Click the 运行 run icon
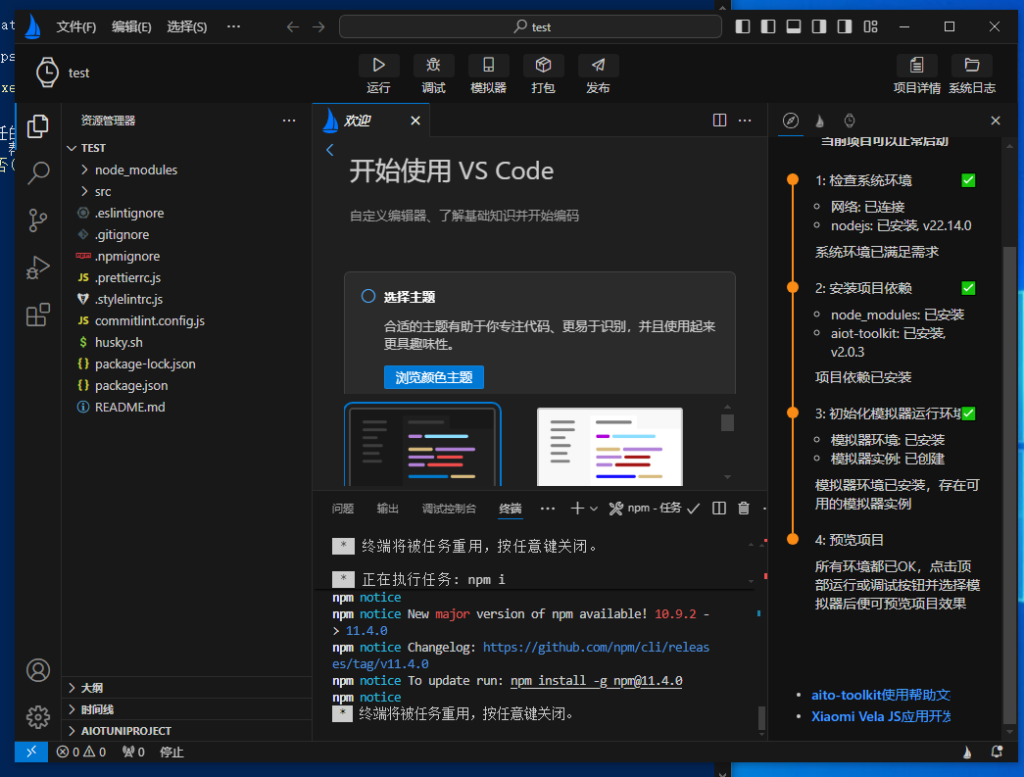 pyautogui.click(x=378, y=65)
